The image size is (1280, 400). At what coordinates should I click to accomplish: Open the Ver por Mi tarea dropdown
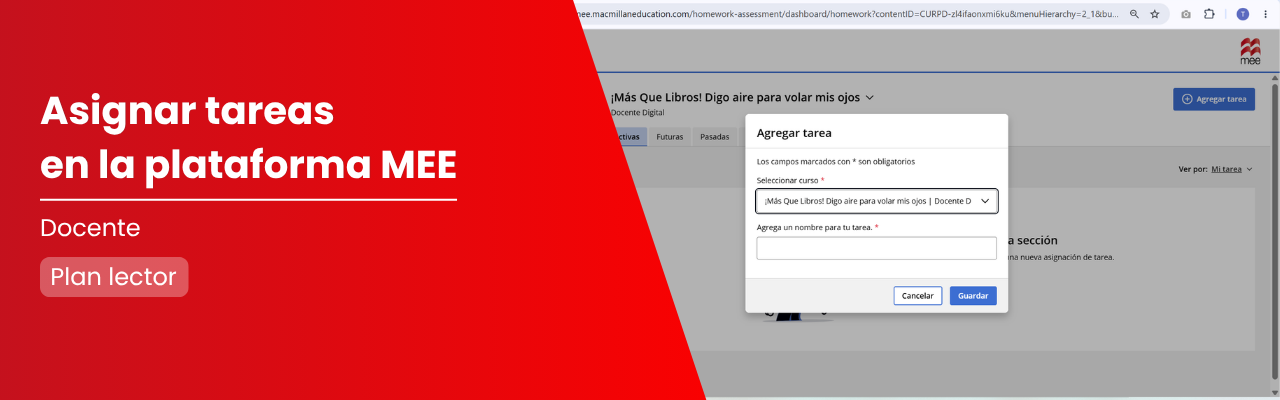tap(1231, 169)
